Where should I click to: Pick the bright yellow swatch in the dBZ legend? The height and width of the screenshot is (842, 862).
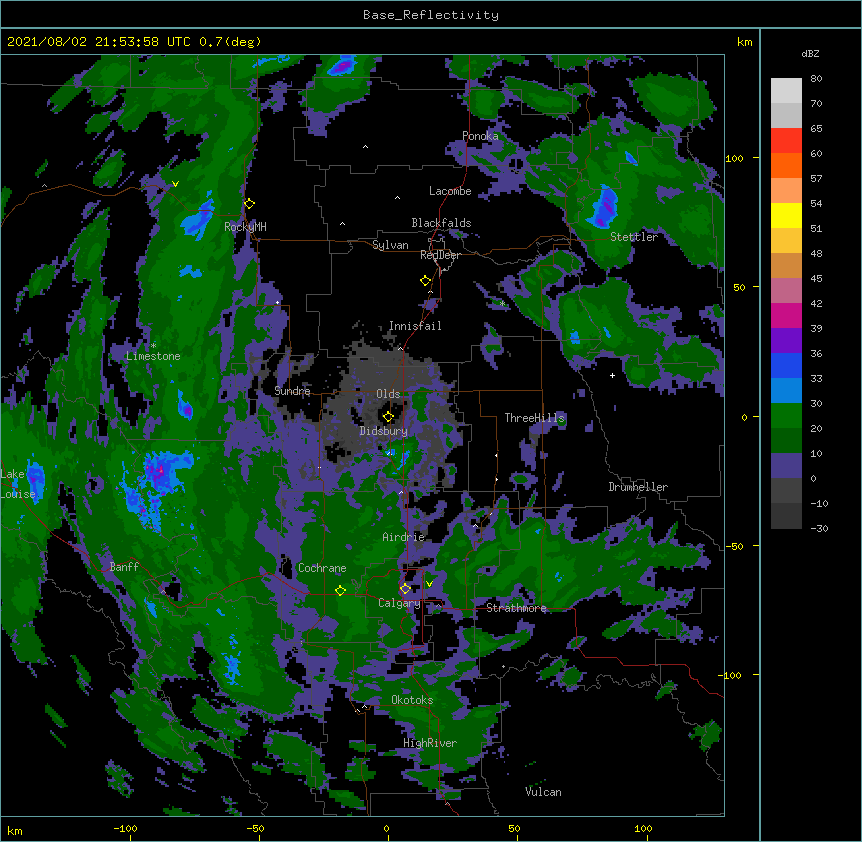point(786,215)
